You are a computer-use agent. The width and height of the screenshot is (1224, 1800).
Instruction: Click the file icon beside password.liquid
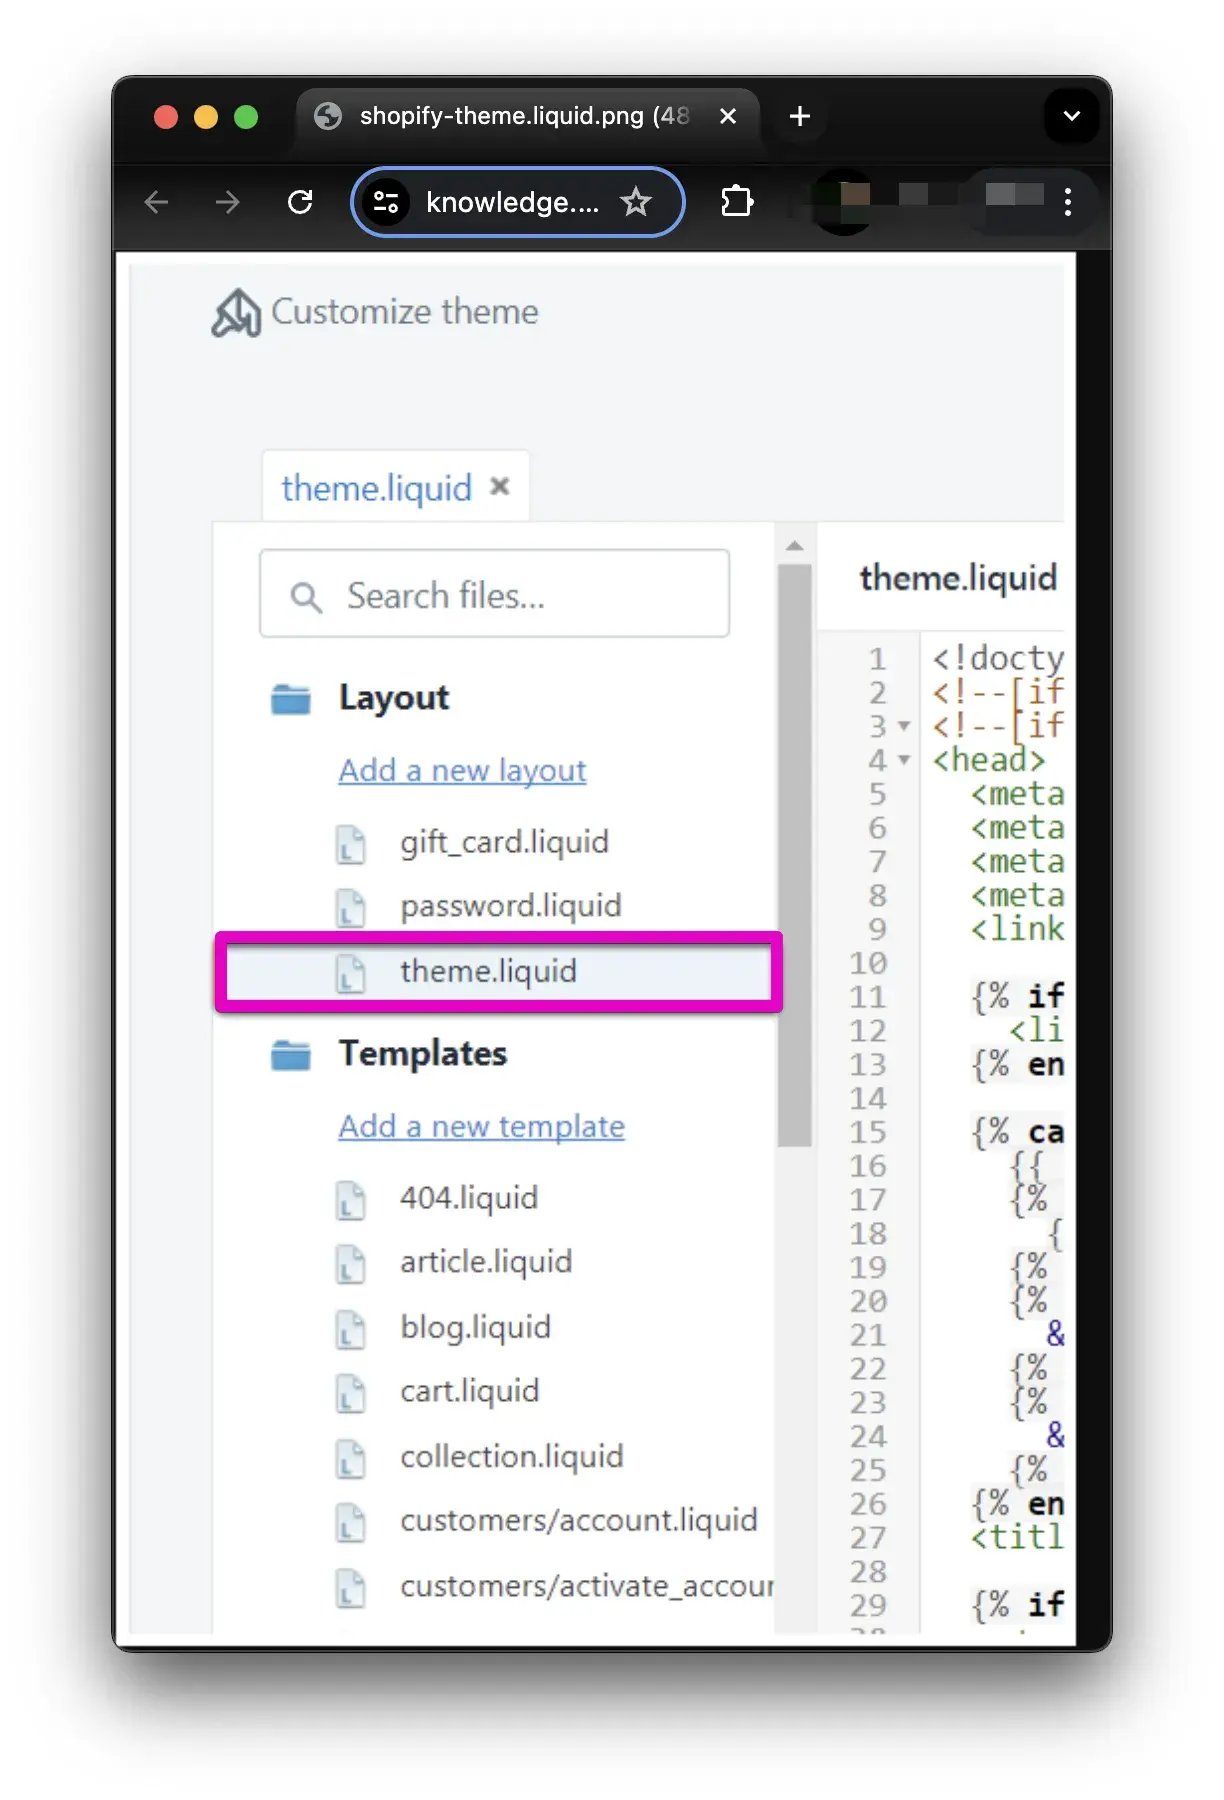[350, 908]
